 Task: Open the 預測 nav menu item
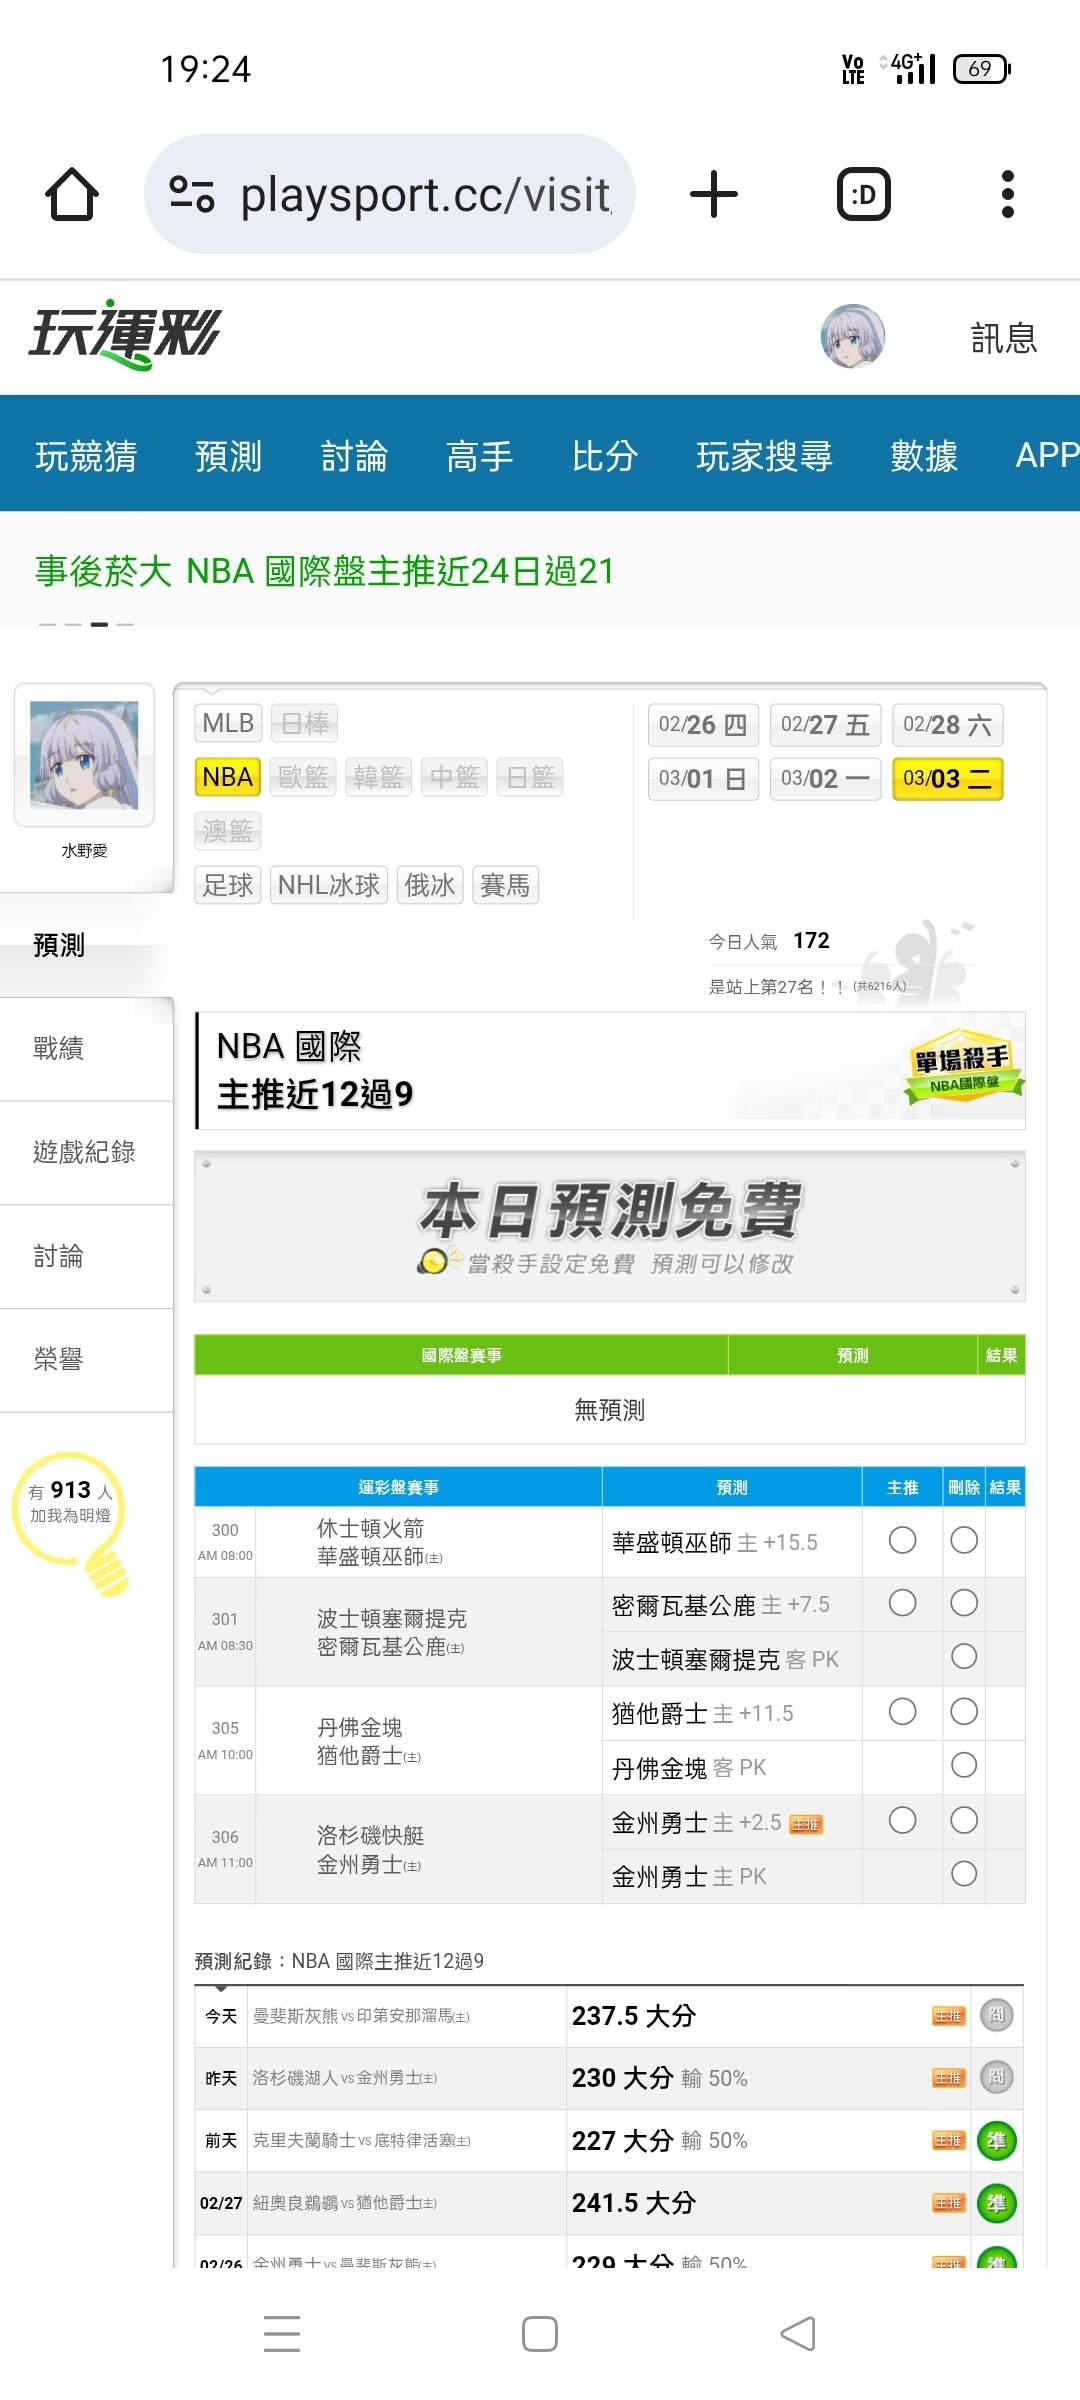coord(228,455)
